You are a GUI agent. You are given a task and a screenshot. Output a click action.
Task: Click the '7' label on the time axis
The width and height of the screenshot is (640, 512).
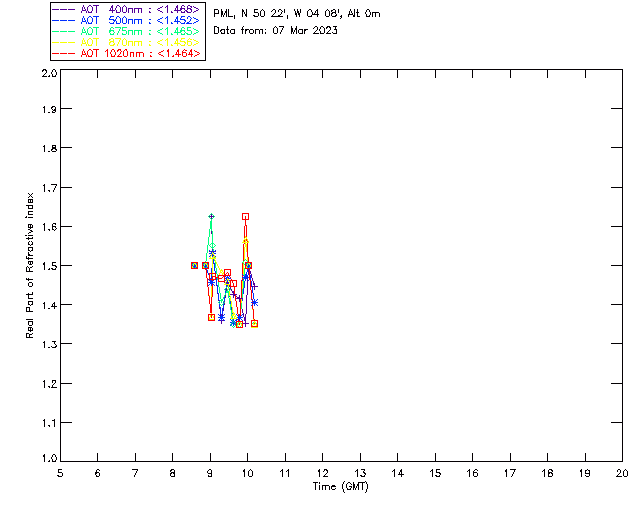pyautogui.click(x=135, y=473)
